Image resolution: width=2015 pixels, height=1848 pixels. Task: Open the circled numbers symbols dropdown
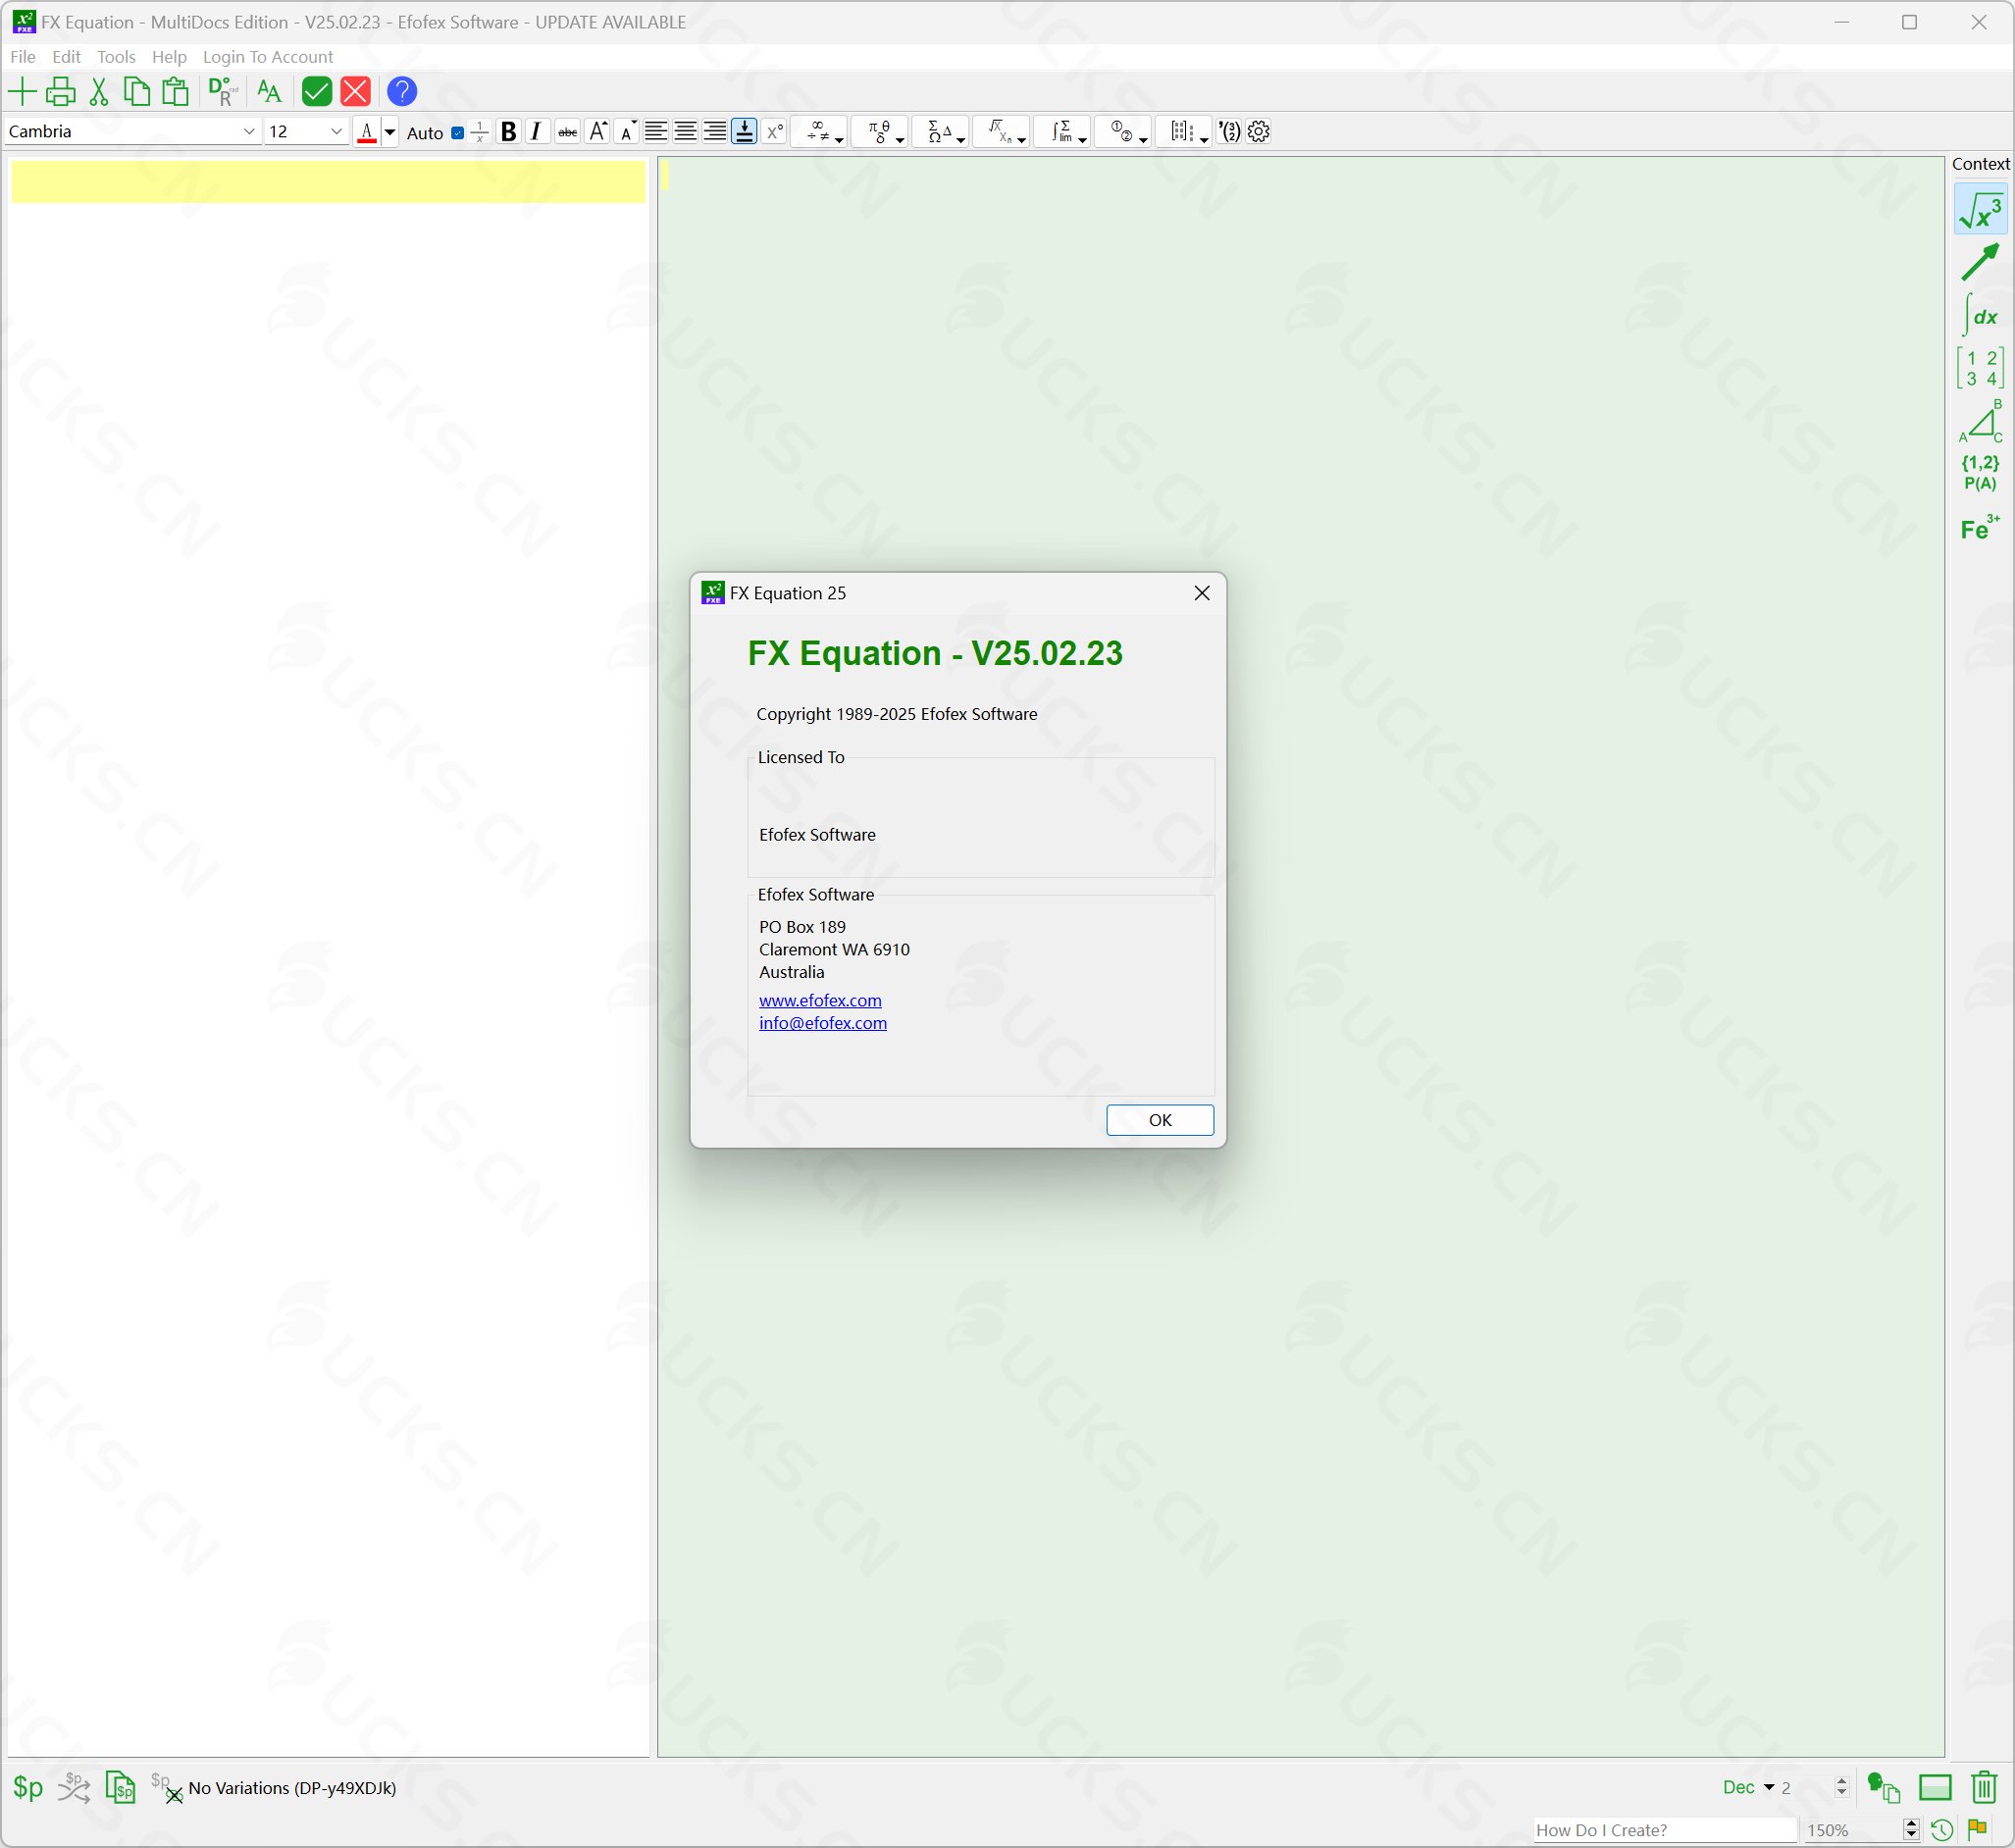pos(1125,132)
